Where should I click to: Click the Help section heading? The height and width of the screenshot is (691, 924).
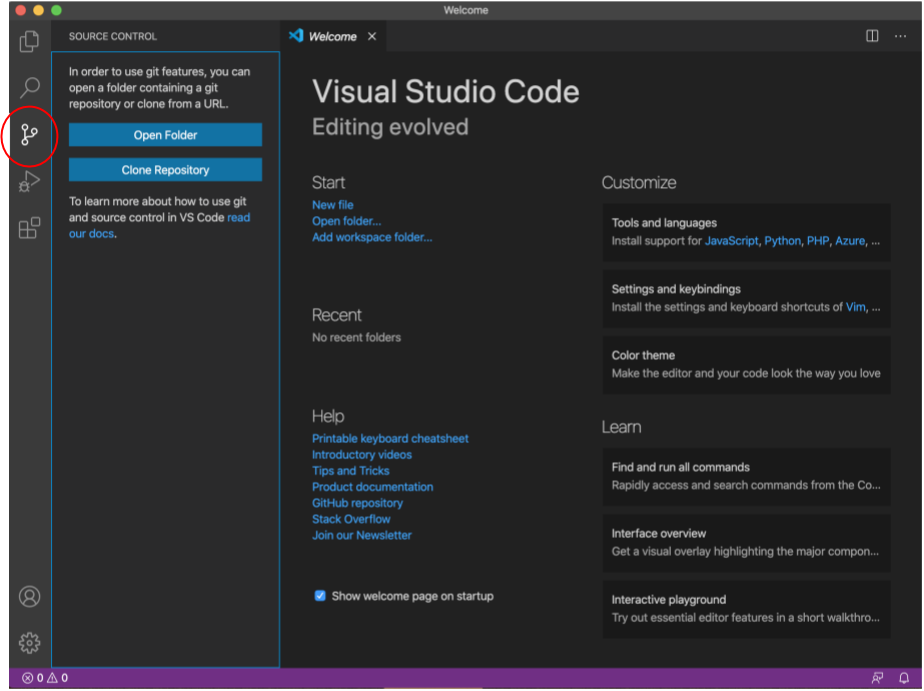[x=328, y=416]
